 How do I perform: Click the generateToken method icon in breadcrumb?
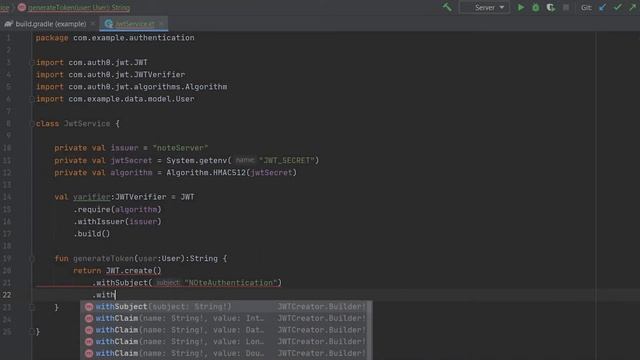pos(22,7)
